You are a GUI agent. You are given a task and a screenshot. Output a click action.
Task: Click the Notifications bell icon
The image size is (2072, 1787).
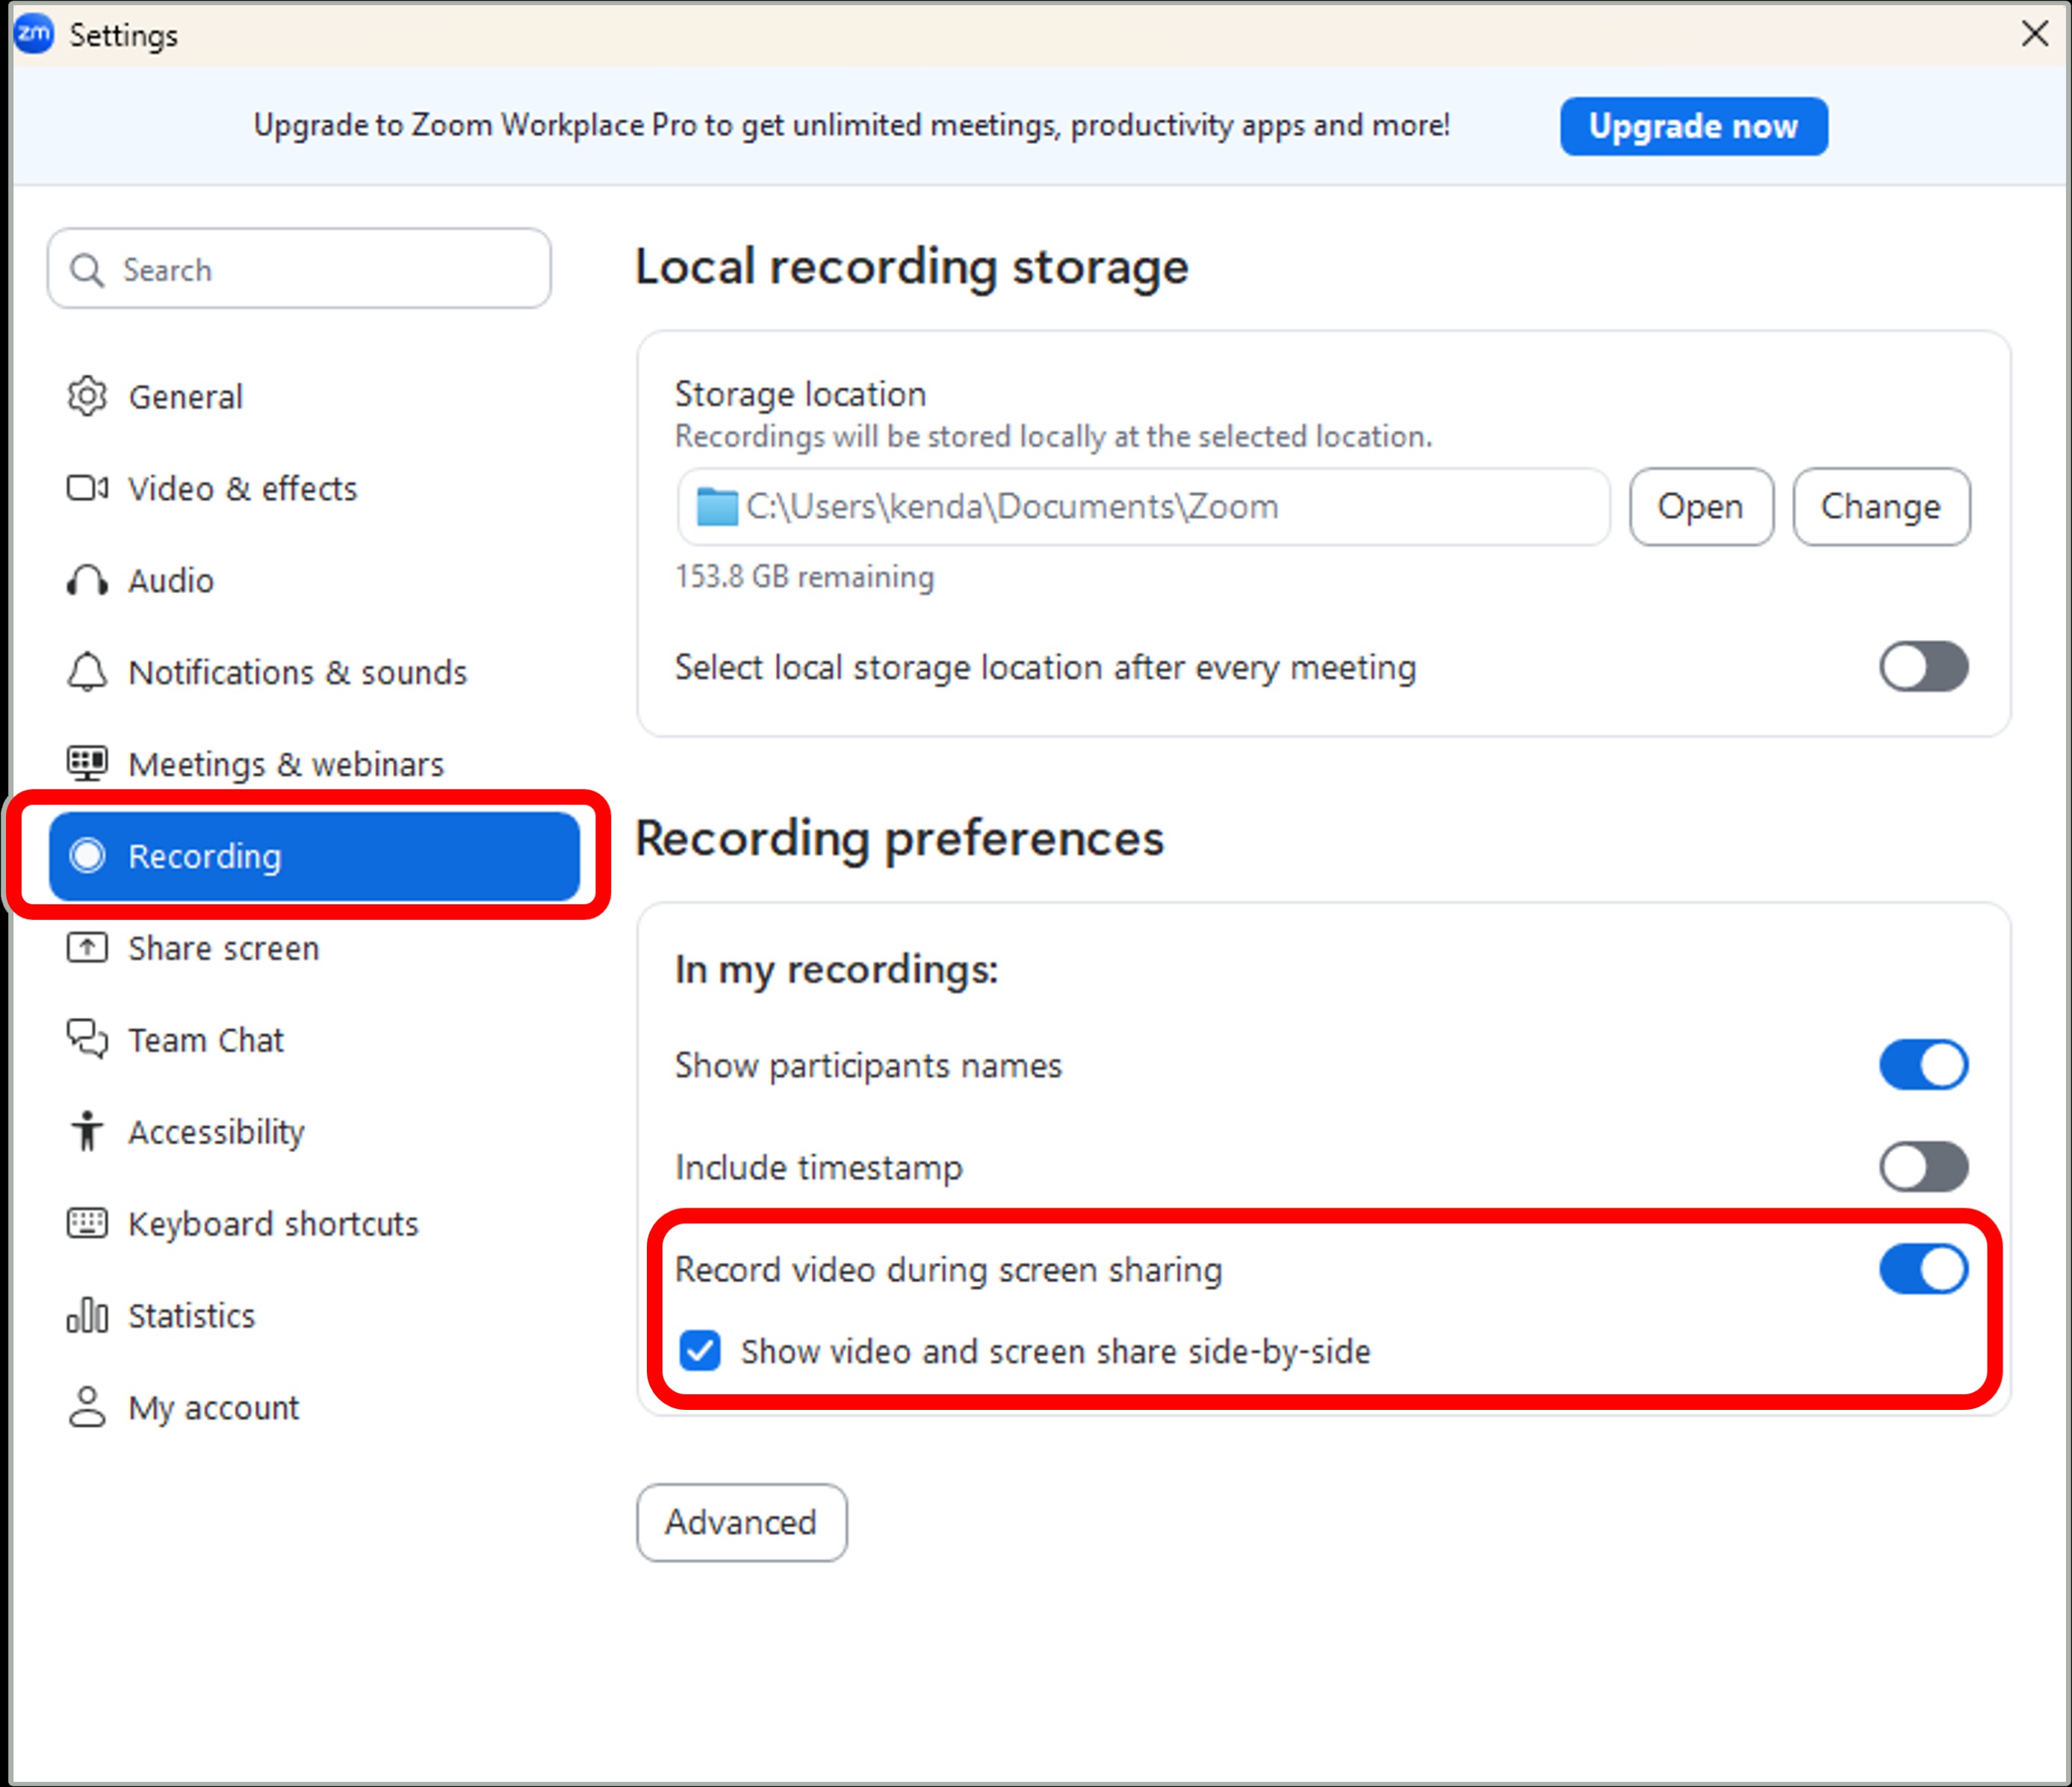87,672
